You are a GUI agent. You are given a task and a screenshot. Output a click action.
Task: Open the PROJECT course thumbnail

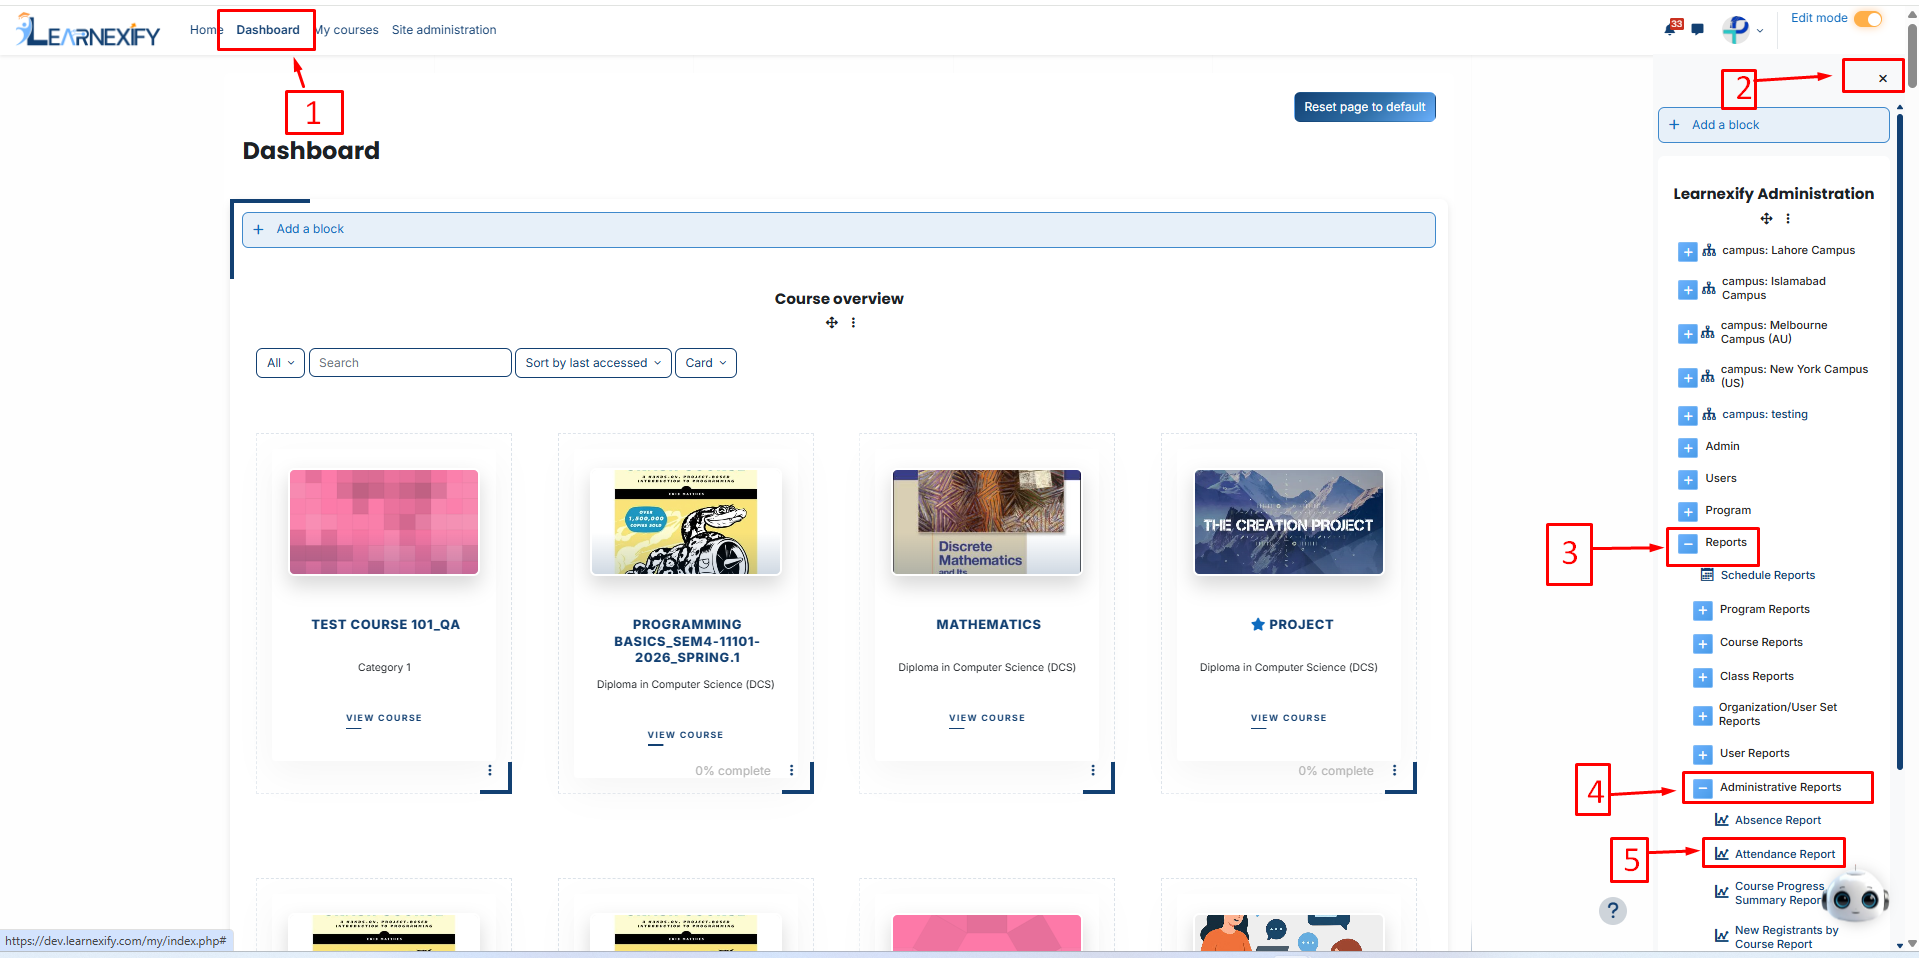click(x=1289, y=522)
